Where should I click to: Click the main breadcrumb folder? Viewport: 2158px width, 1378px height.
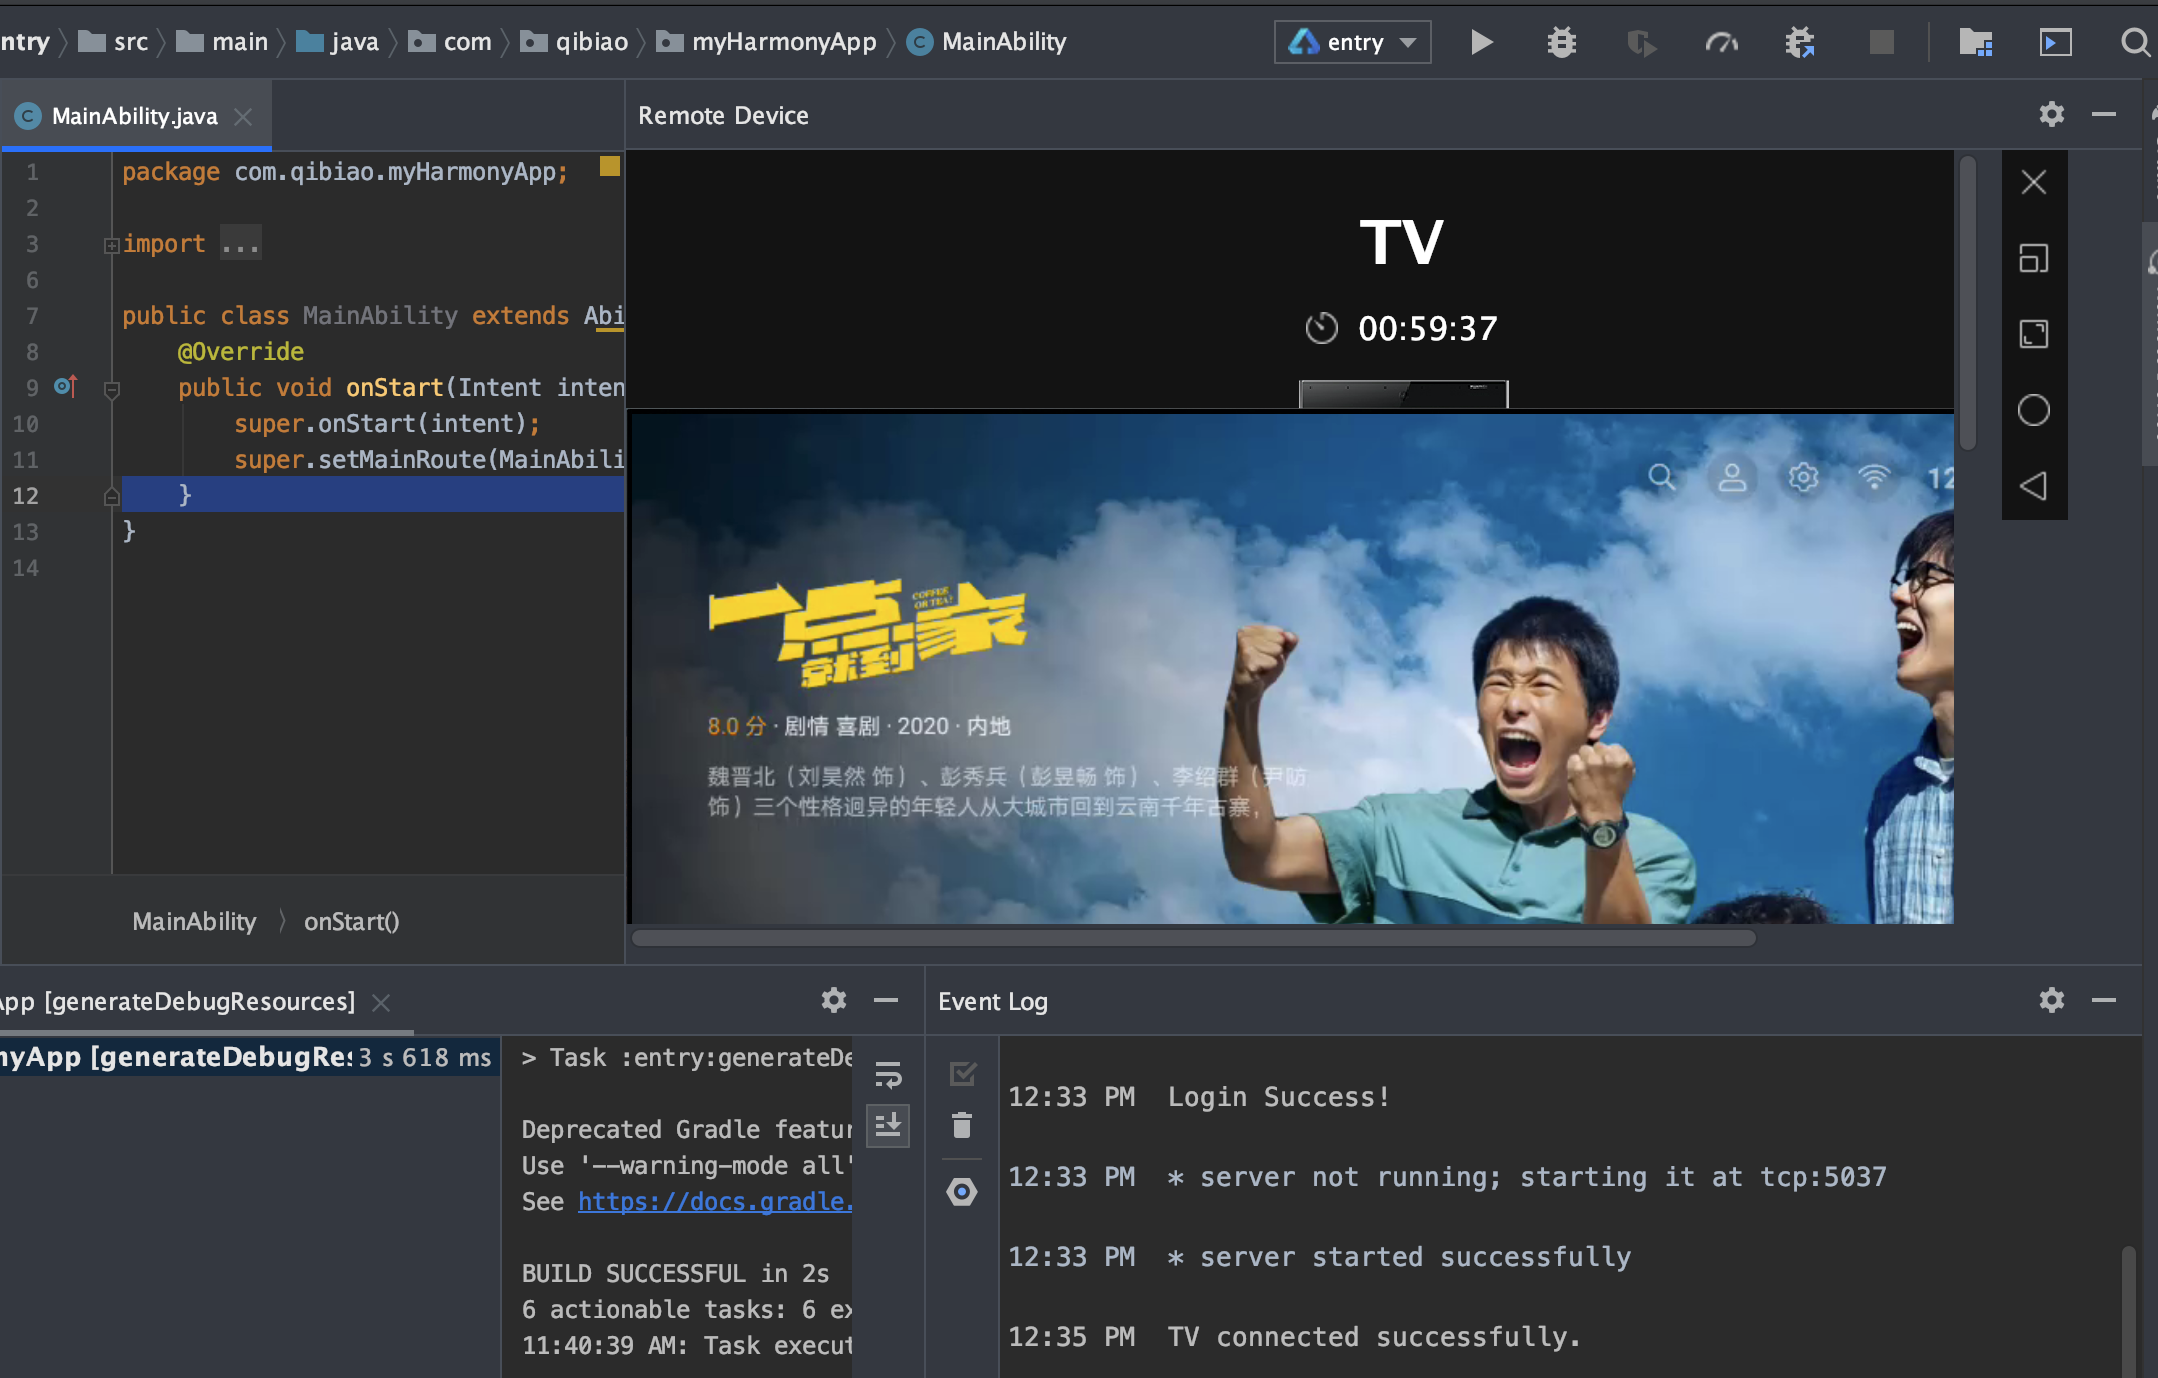click(222, 42)
